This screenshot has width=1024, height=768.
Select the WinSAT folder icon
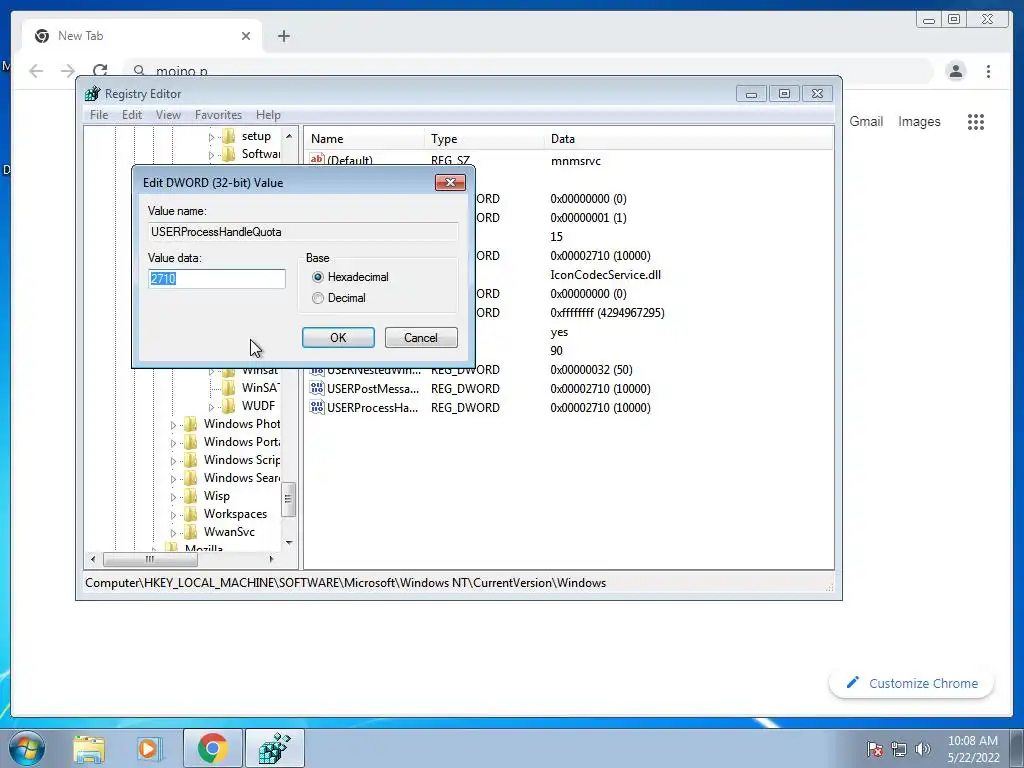229,388
